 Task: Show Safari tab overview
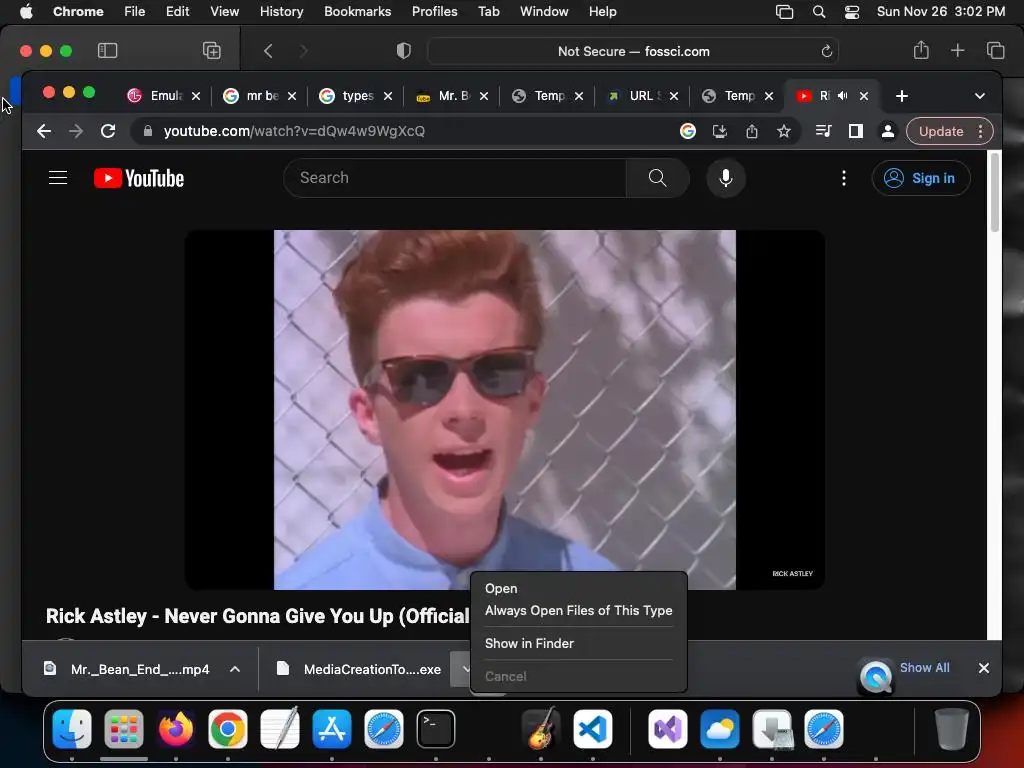(x=995, y=50)
